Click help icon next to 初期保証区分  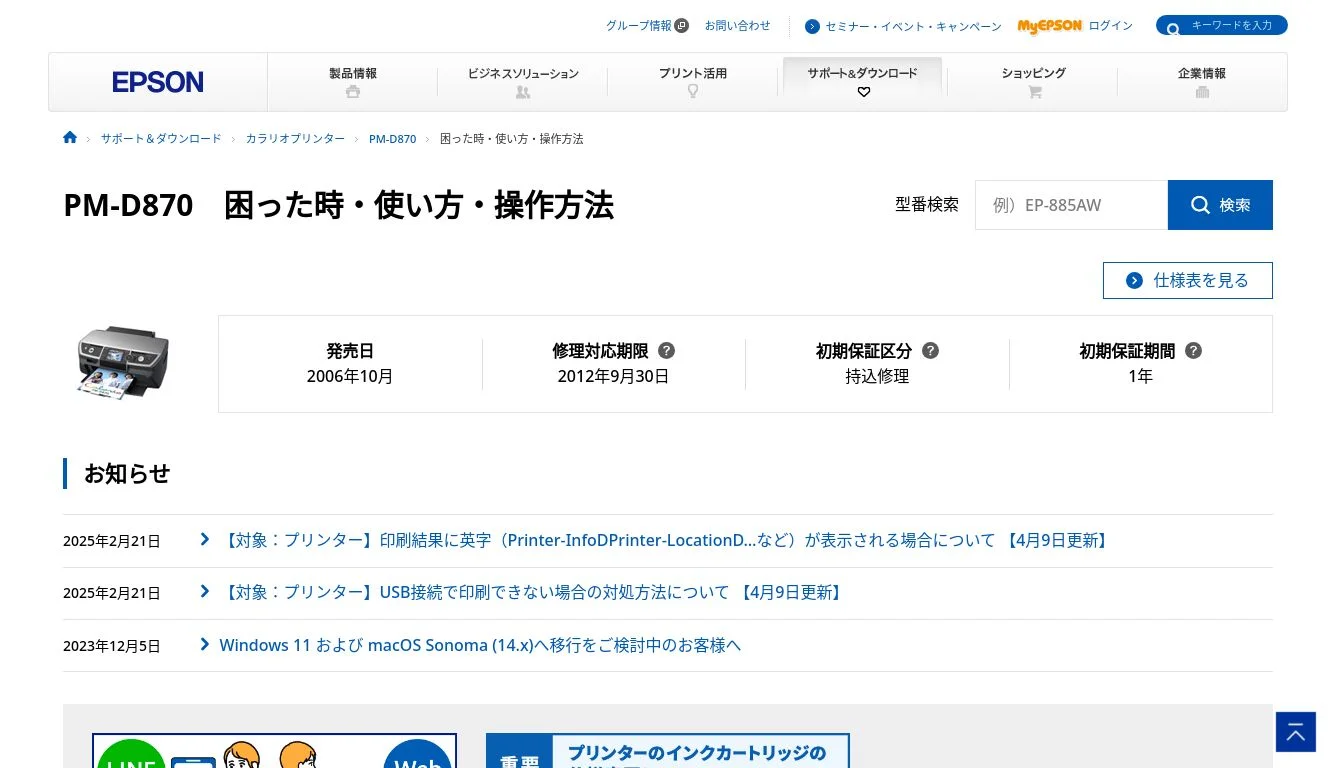(930, 351)
